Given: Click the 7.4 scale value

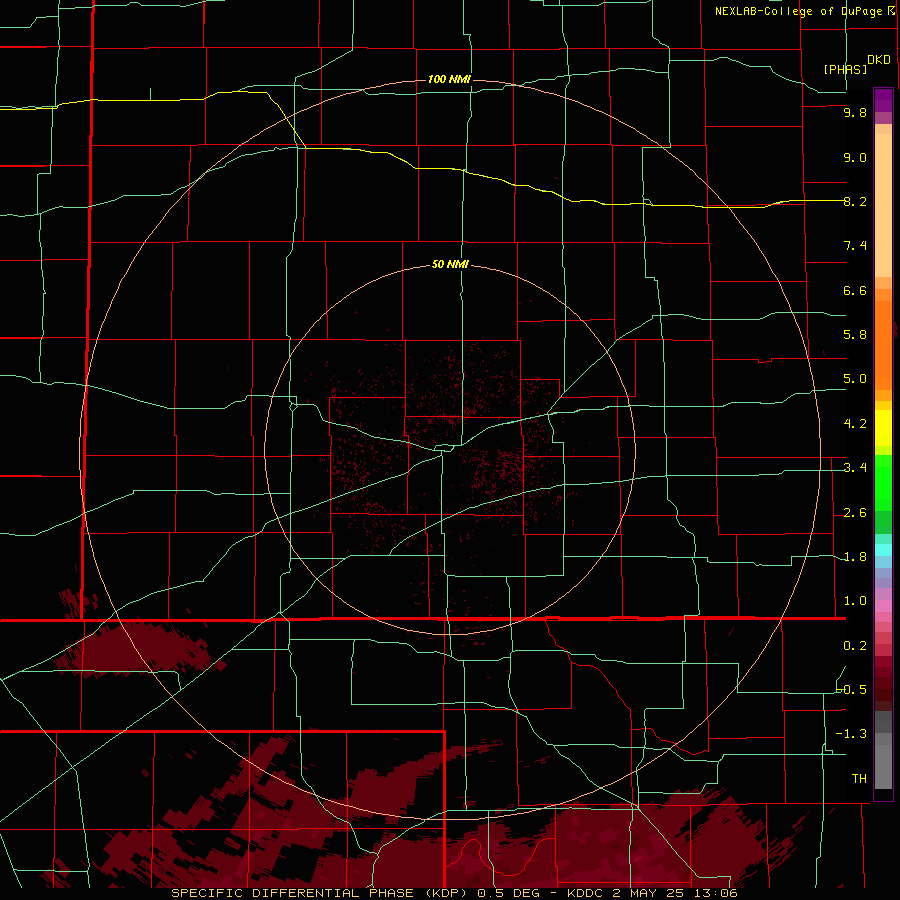Looking at the screenshot, I should click(x=855, y=246).
